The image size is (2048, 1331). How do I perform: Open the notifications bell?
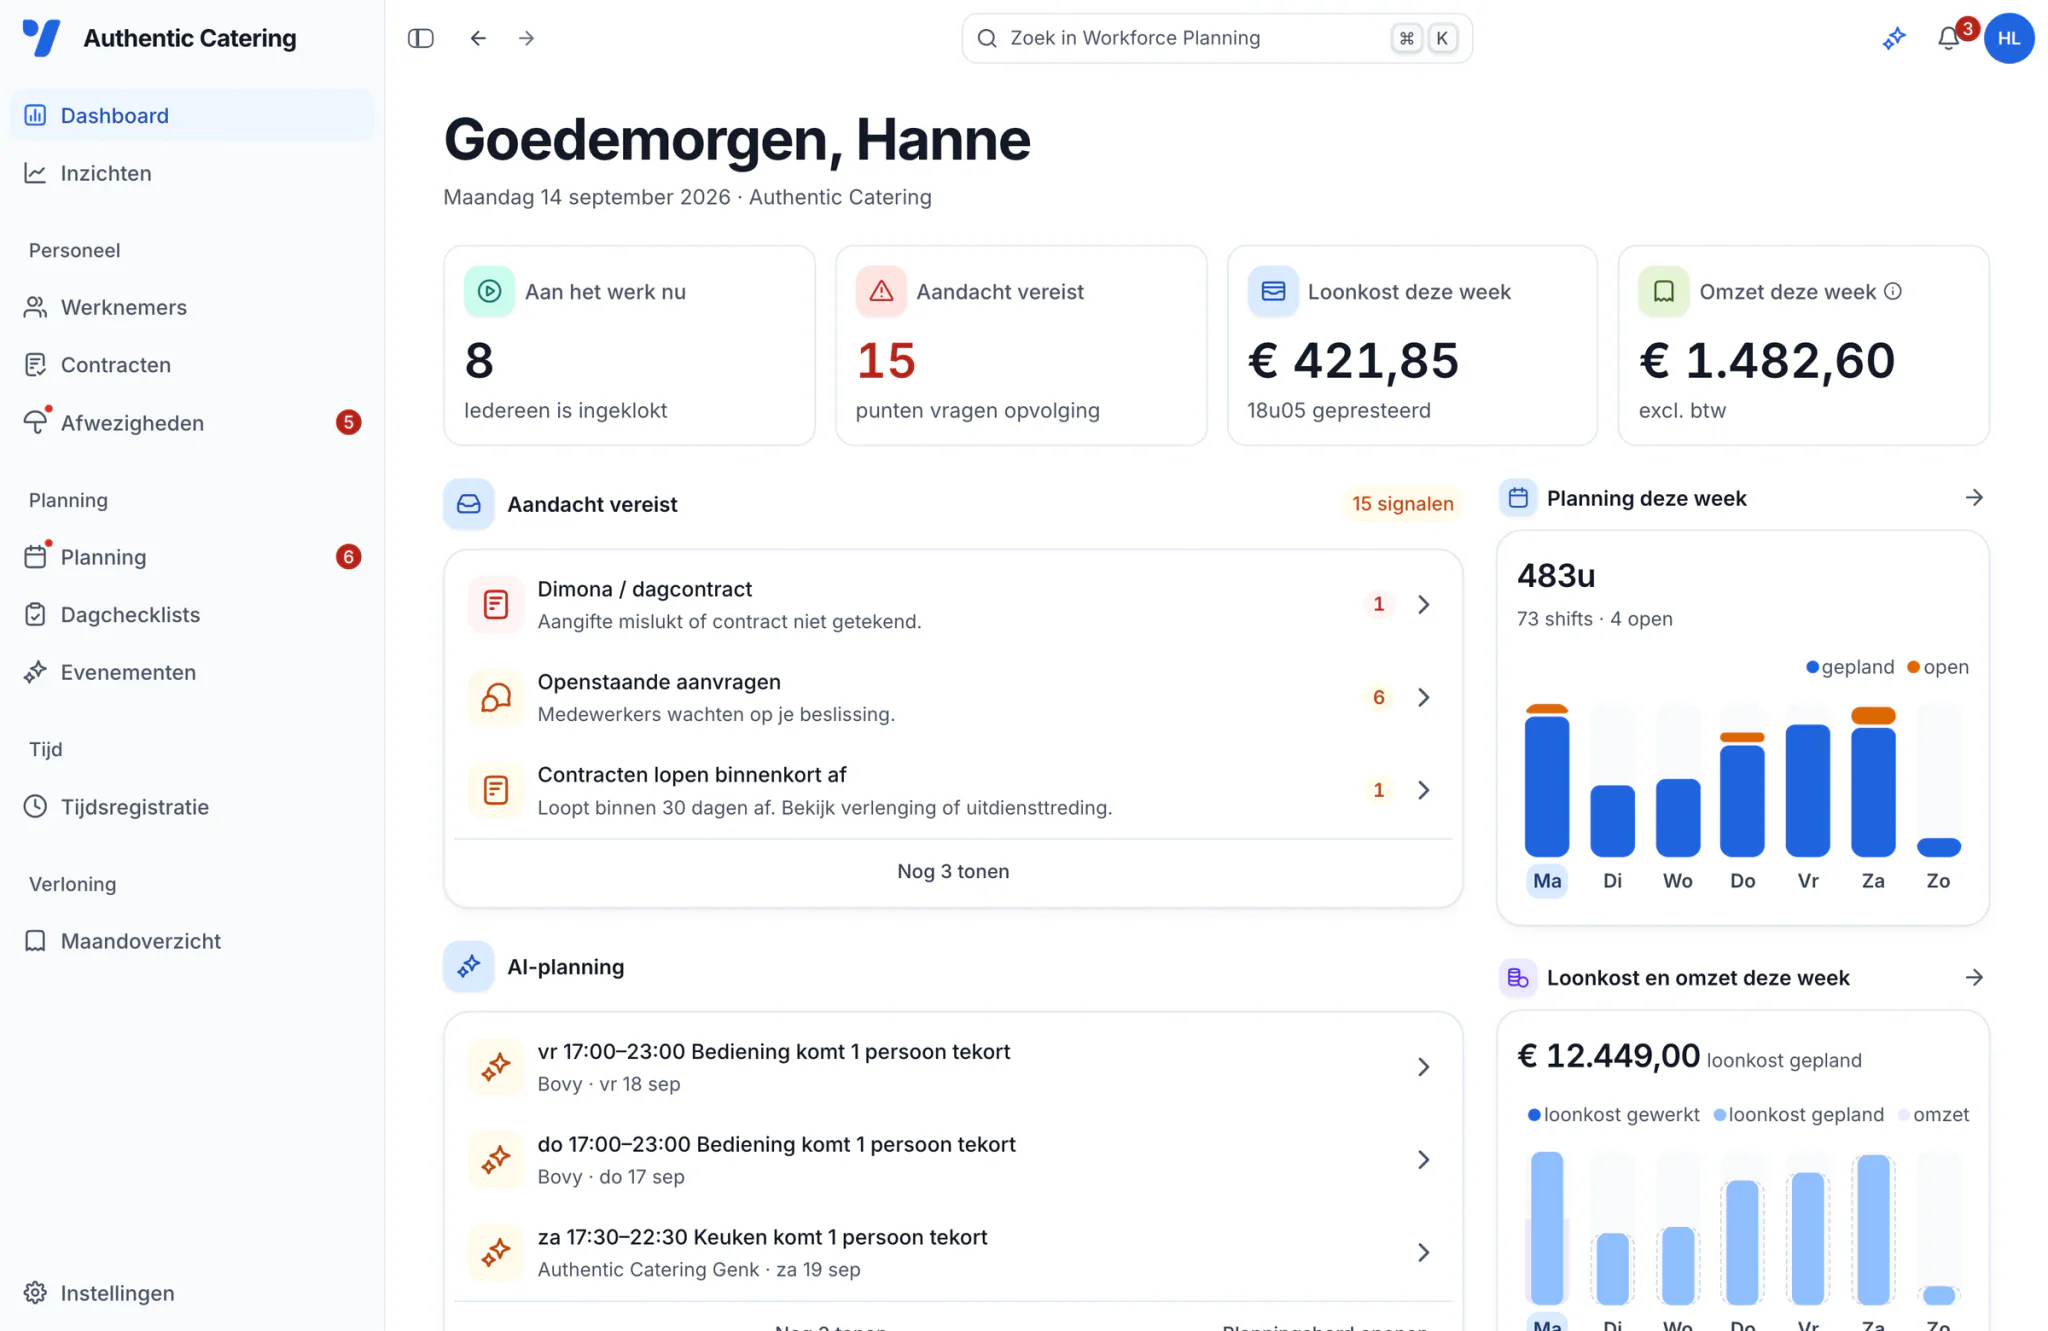tap(1948, 38)
